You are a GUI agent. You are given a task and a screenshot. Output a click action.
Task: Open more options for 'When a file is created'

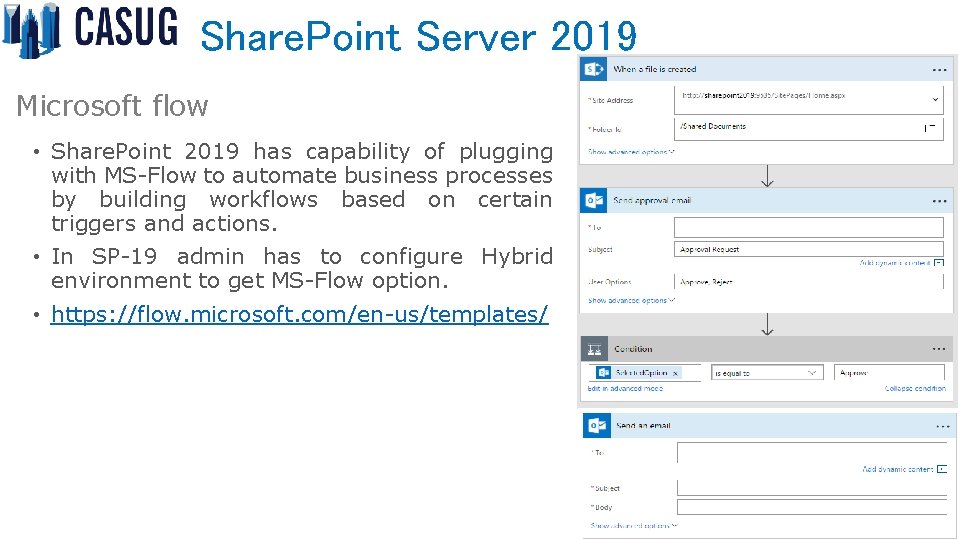939,70
